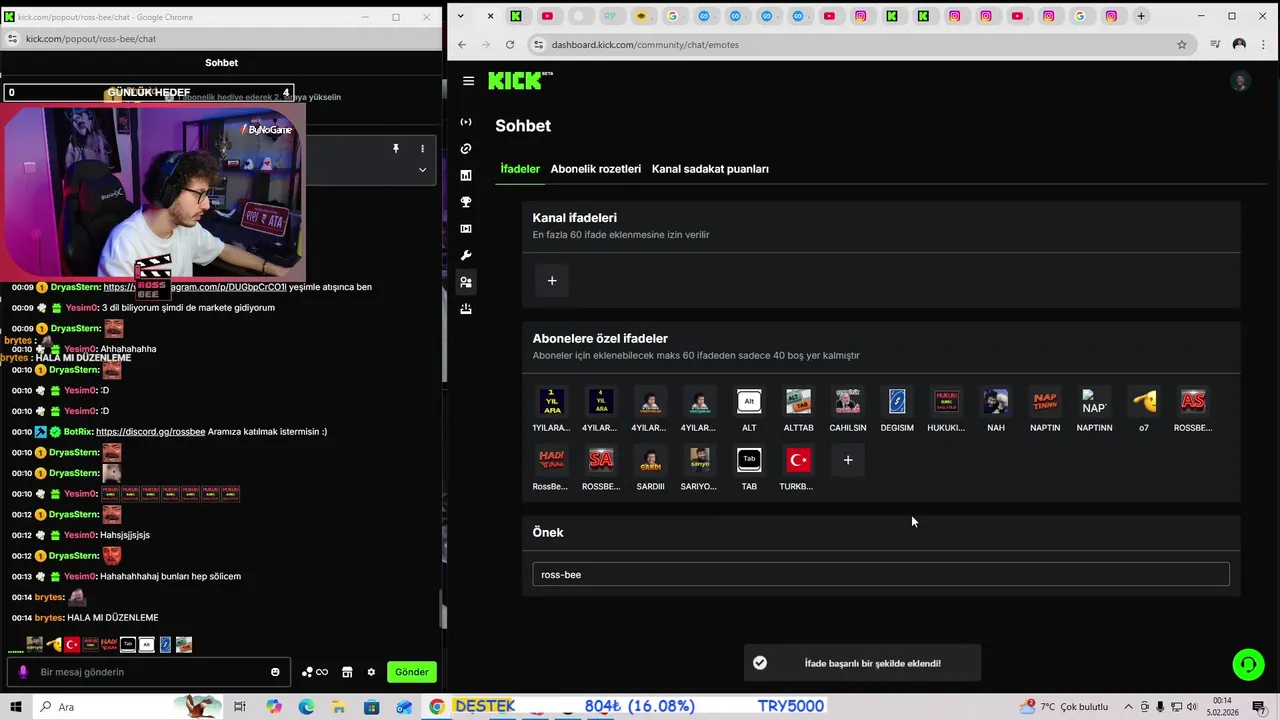Click the GÜNLÜK HEDEF goal bar
Screen dimensions: 1280x720
(x=148, y=92)
